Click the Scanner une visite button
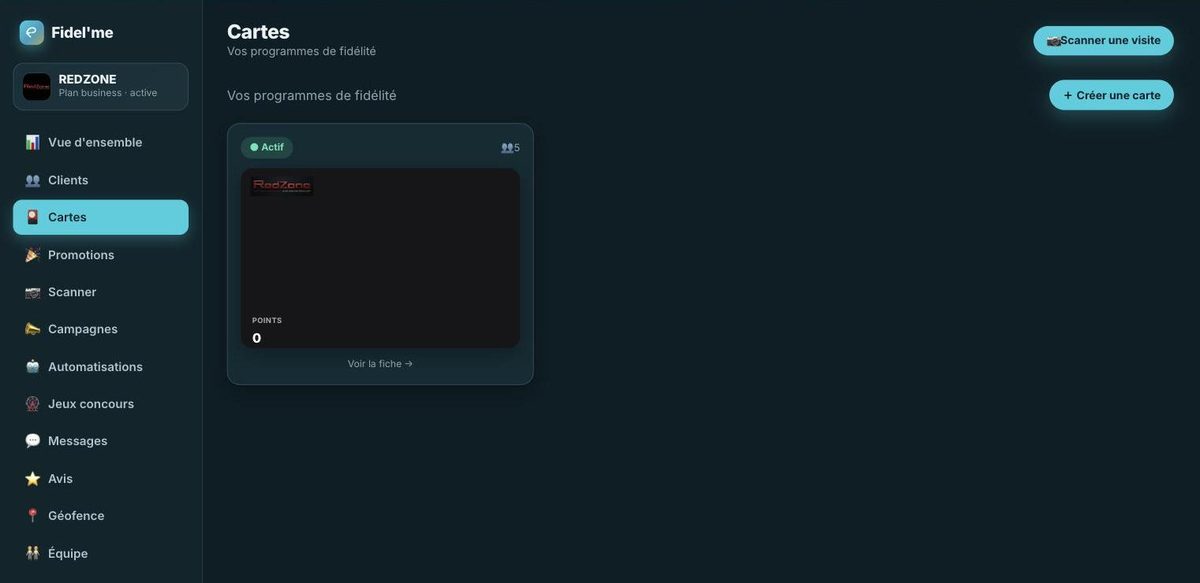Viewport: 1200px width, 583px height. coord(1104,41)
